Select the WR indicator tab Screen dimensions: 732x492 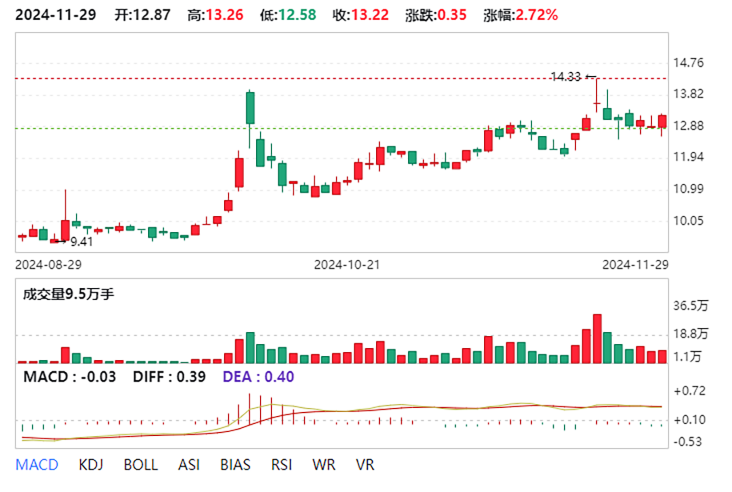(x=324, y=465)
